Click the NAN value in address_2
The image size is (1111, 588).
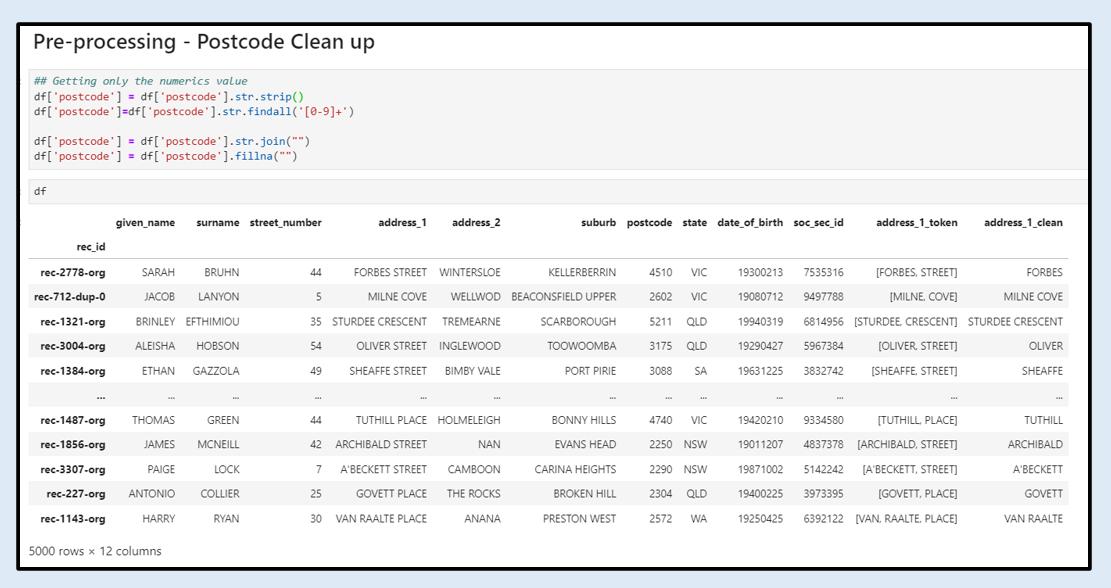click(x=489, y=445)
